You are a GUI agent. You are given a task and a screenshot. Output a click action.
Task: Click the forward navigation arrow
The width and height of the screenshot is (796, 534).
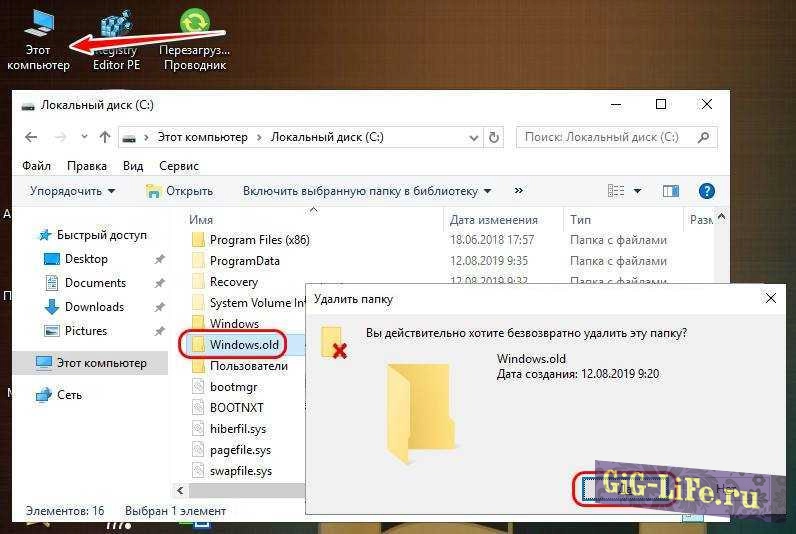[60, 137]
